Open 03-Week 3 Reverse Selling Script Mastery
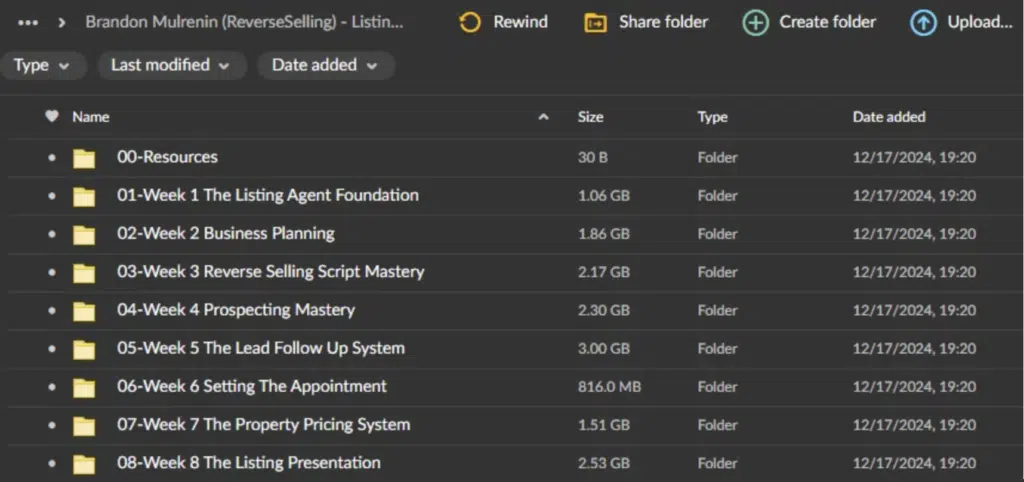 point(270,272)
